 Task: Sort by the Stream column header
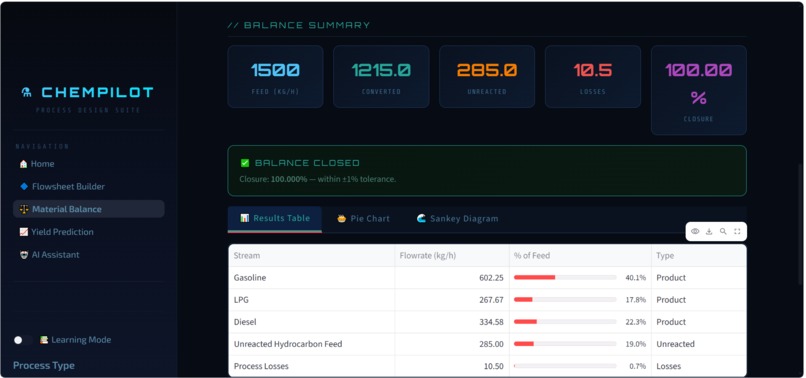point(312,256)
